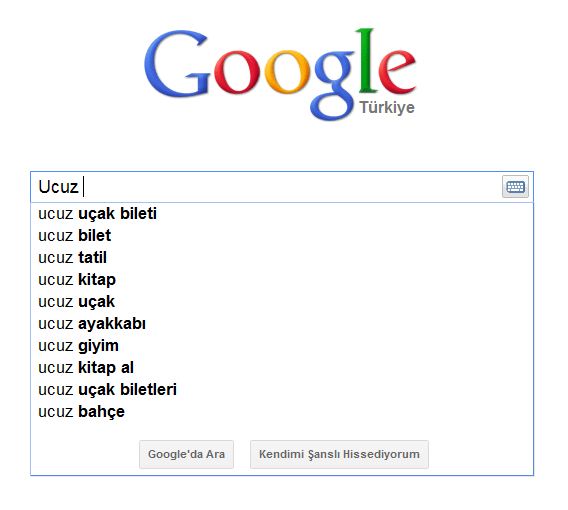Pick the "ucuz bahçe" suggestion
Screen dimensions: 568x510
click(282, 412)
